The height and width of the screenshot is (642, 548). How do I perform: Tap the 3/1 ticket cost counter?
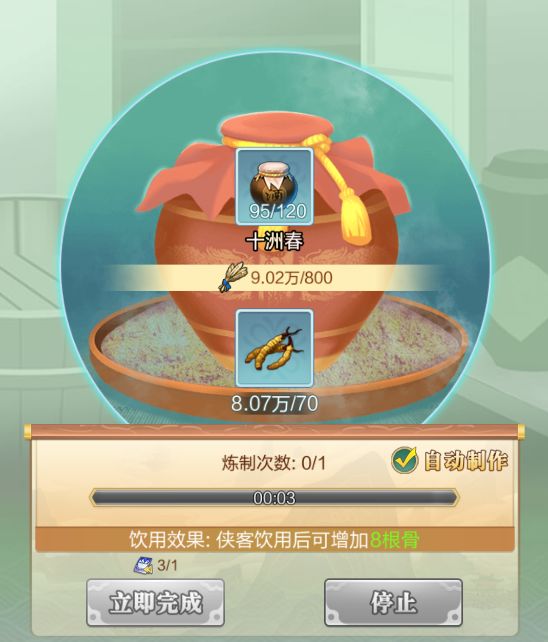[168, 566]
